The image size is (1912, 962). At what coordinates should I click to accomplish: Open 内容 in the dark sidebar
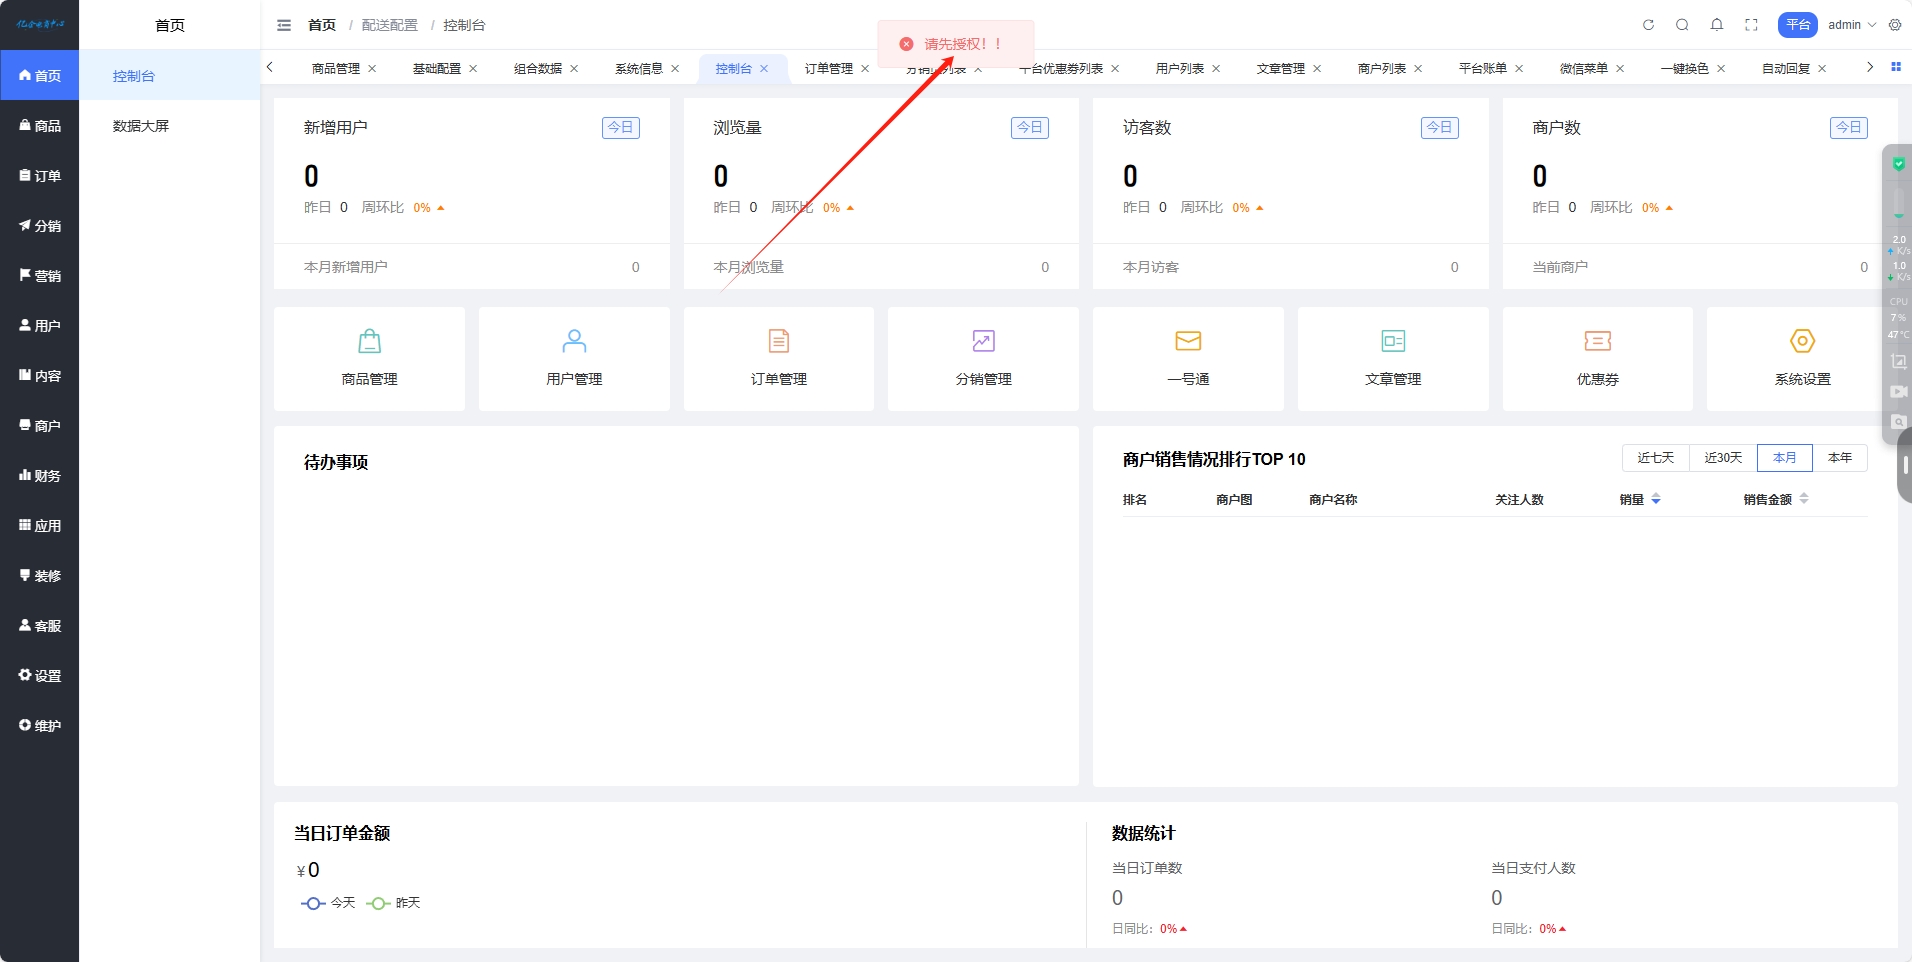40,376
